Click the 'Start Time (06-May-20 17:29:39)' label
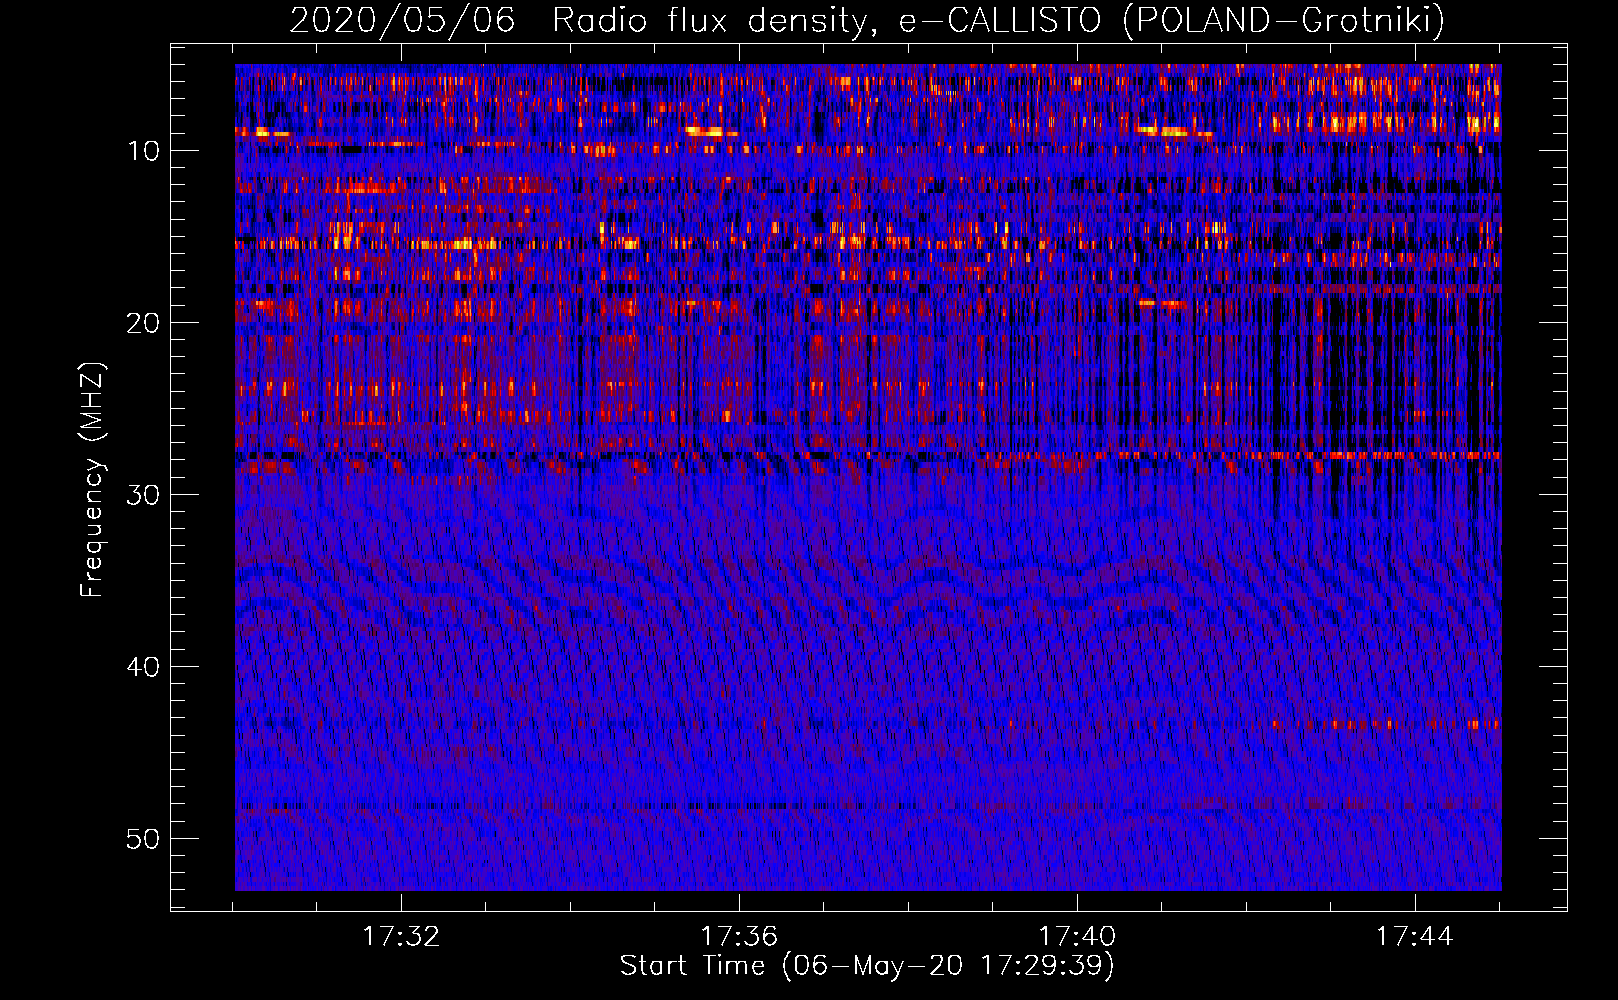1618x1000 pixels. coord(867,966)
